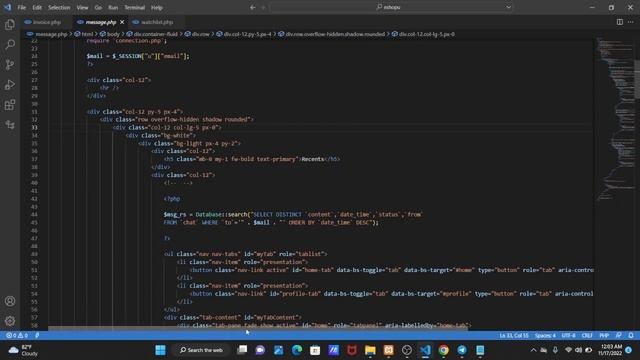
Task: Change the language mode via PHP
Action: click(x=604, y=336)
